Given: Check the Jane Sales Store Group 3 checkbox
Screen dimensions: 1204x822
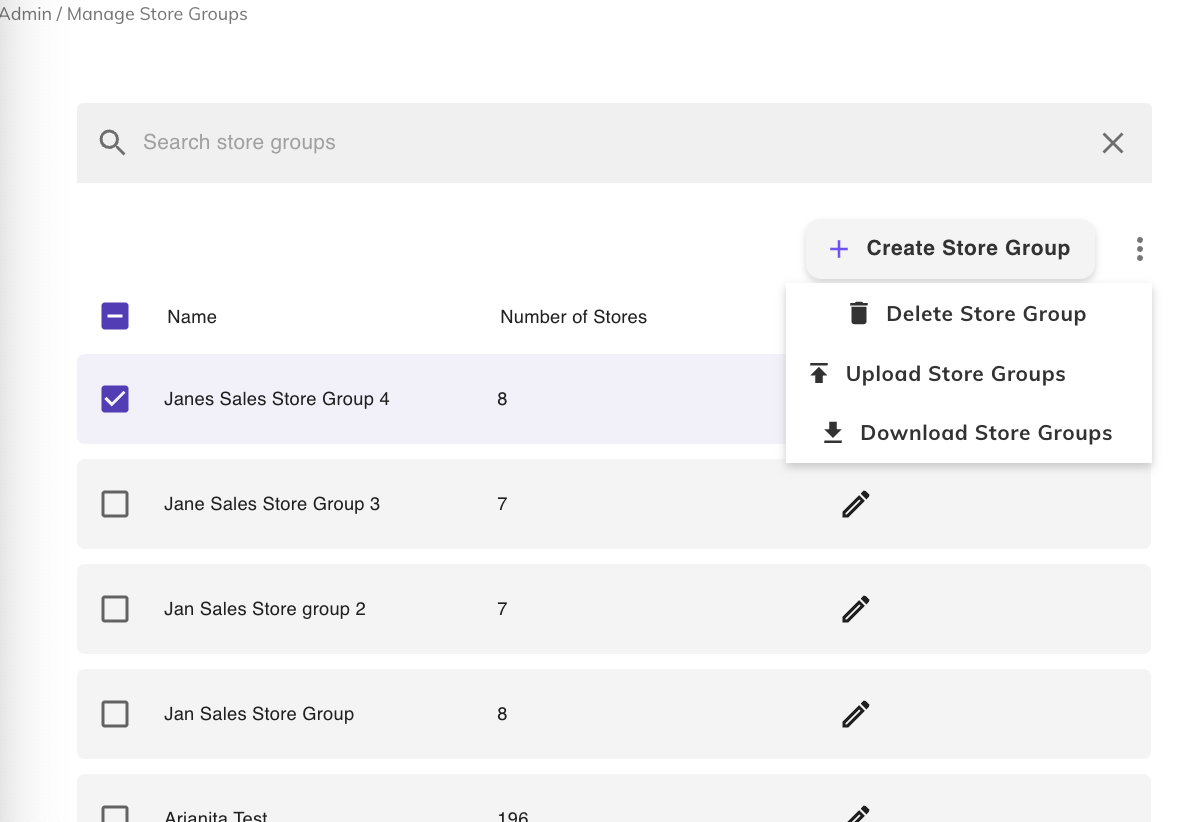Looking at the screenshot, I should 115,504.
